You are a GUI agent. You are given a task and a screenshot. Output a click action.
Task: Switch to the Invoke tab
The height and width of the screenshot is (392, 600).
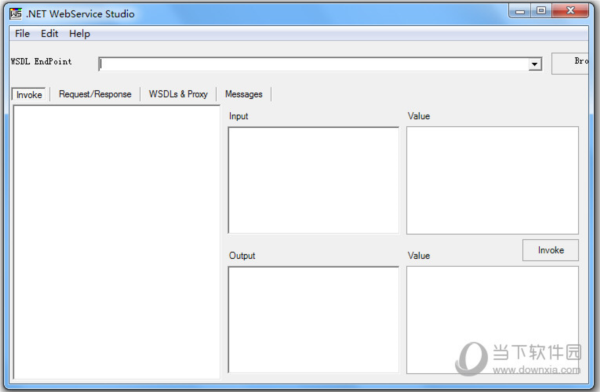click(x=29, y=95)
